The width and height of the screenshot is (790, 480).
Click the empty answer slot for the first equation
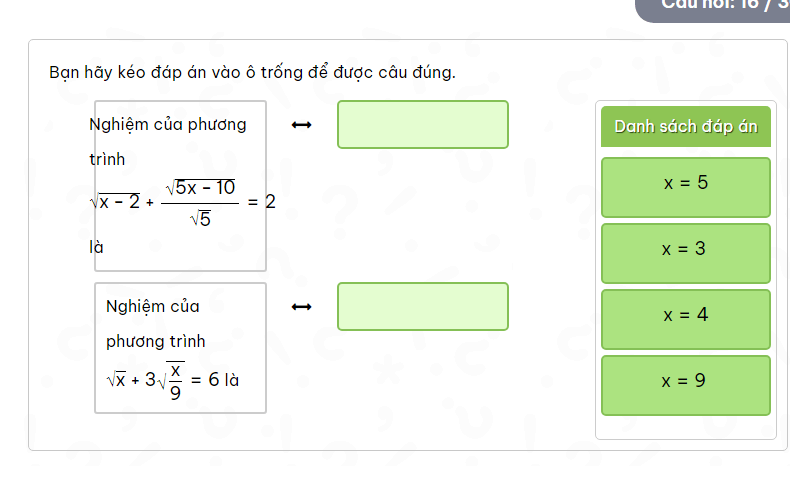pos(422,124)
